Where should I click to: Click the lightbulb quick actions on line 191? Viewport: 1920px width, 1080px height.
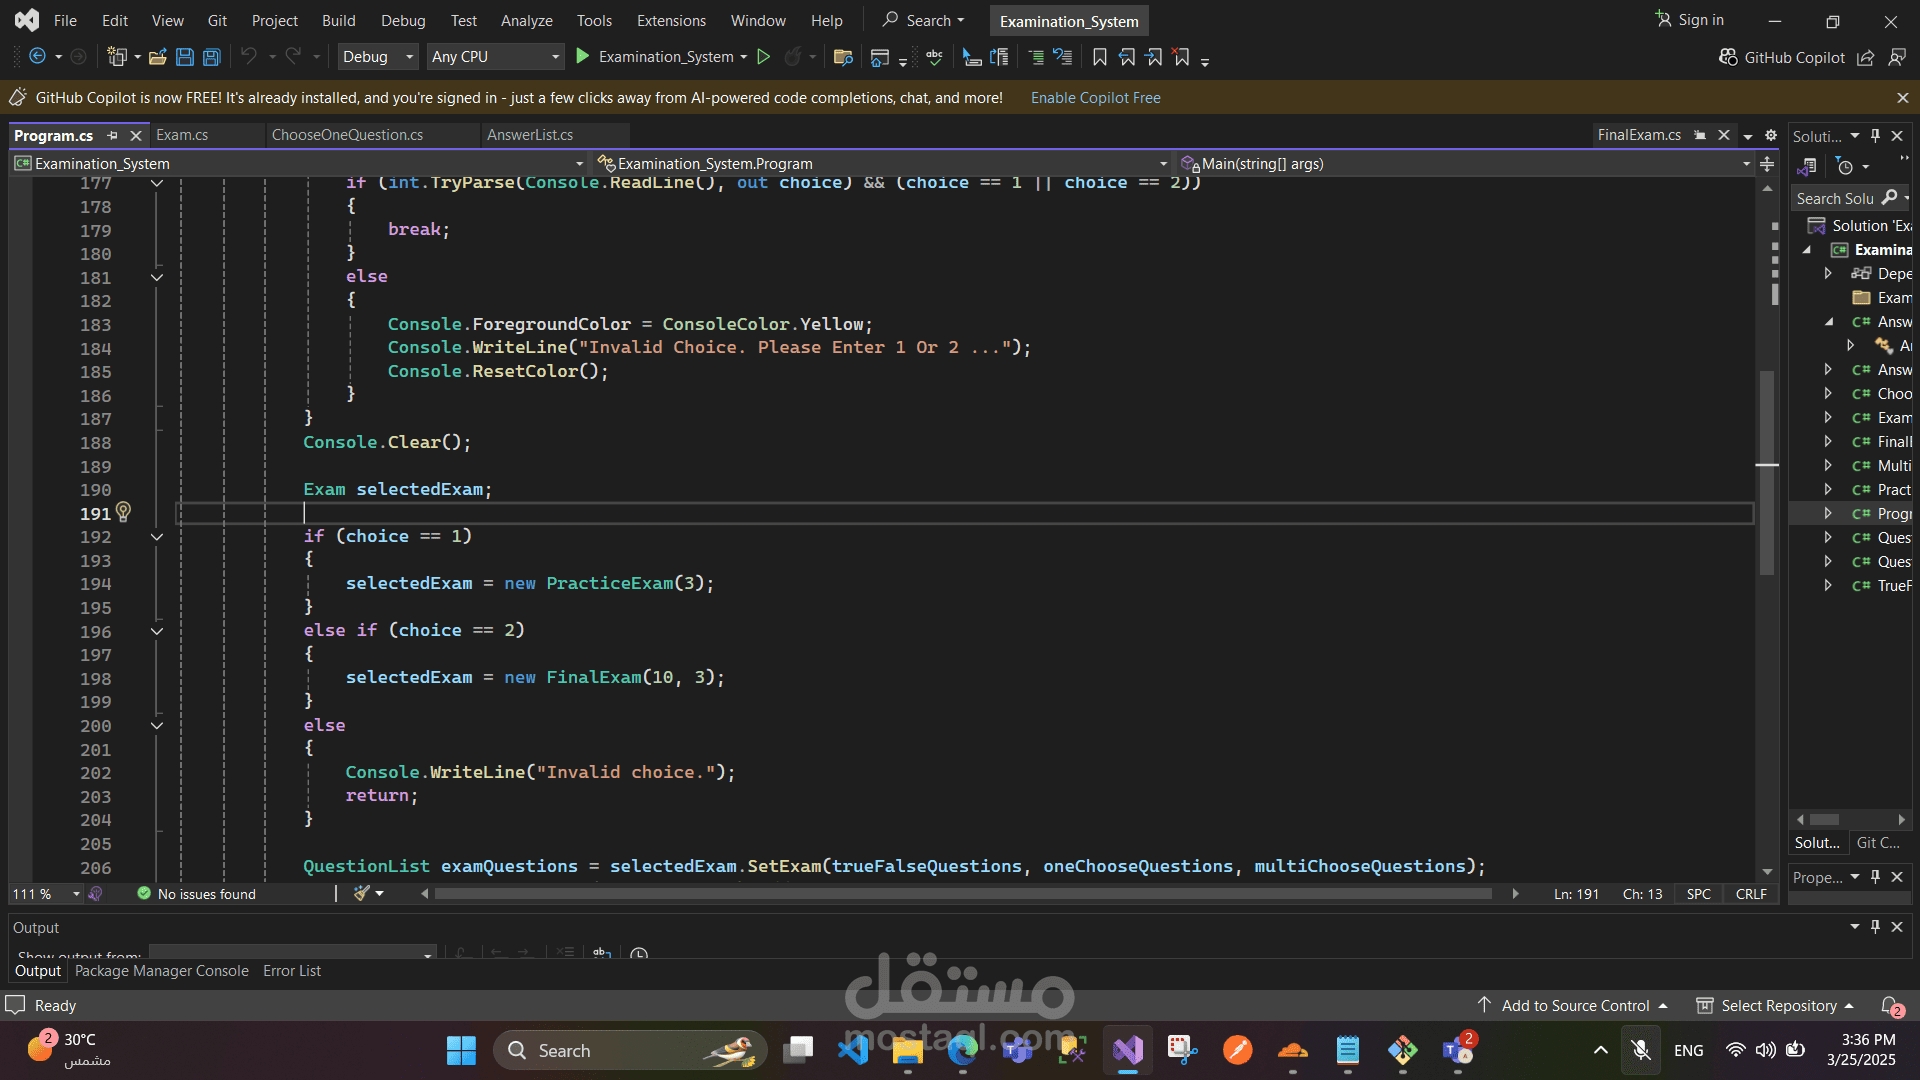coord(123,512)
